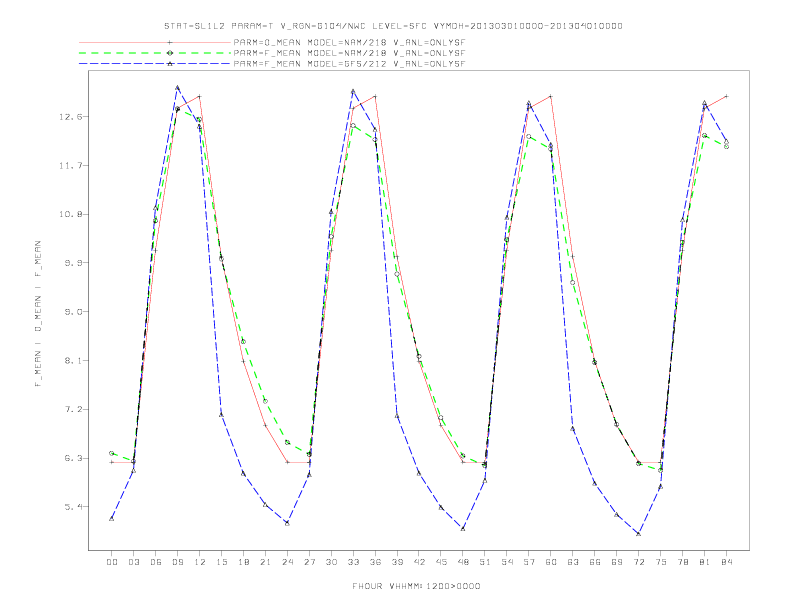Select legend entry PARM=F_MEAN MODEL=GFS/212
792x612 pixels.
coord(349,64)
